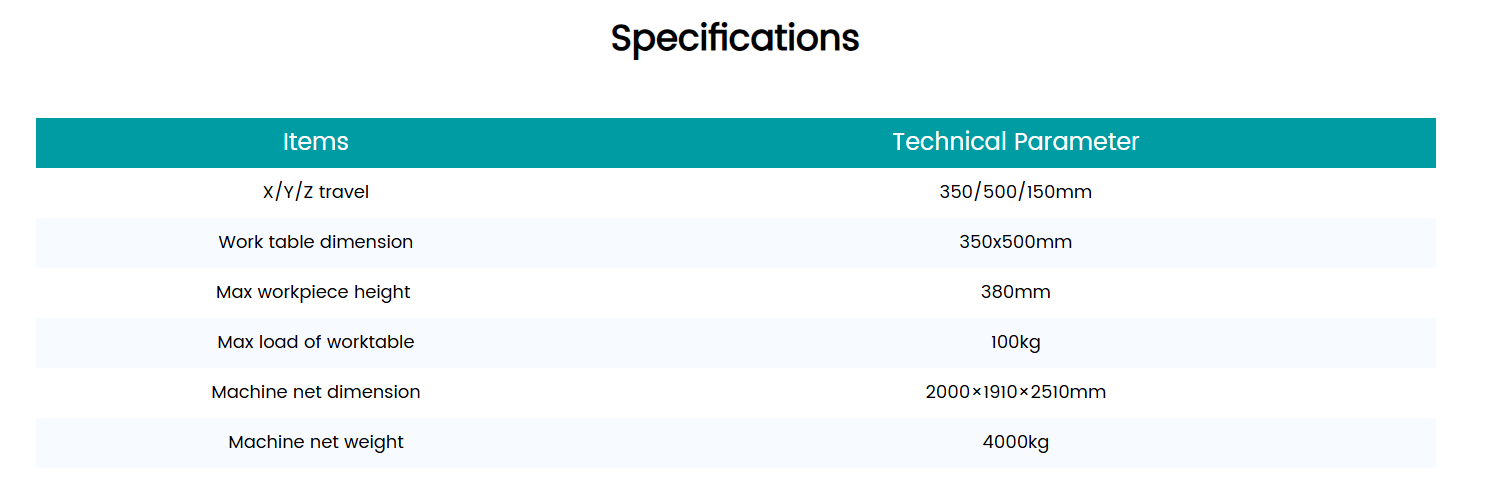Click the 350 X-travel value
The height and width of the screenshot is (480, 1487).
[x=956, y=192]
